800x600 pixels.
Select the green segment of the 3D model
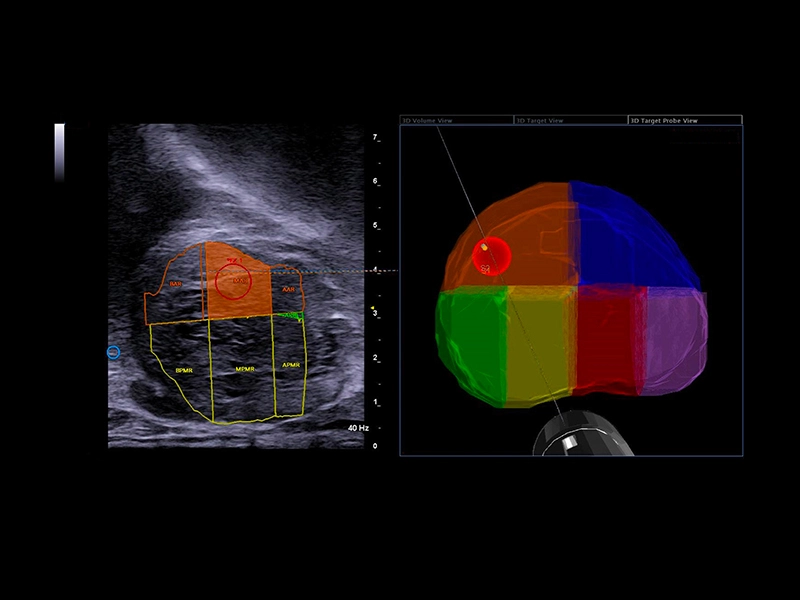click(x=470, y=340)
